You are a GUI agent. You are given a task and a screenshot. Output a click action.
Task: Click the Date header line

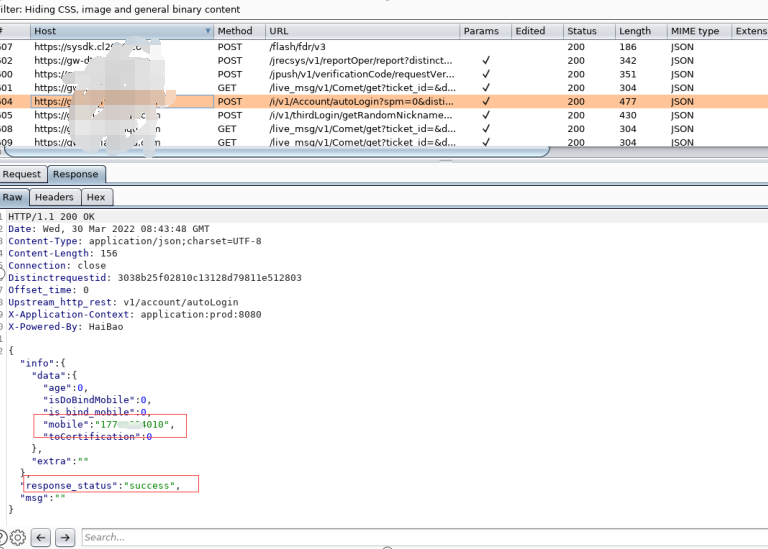(109, 229)
